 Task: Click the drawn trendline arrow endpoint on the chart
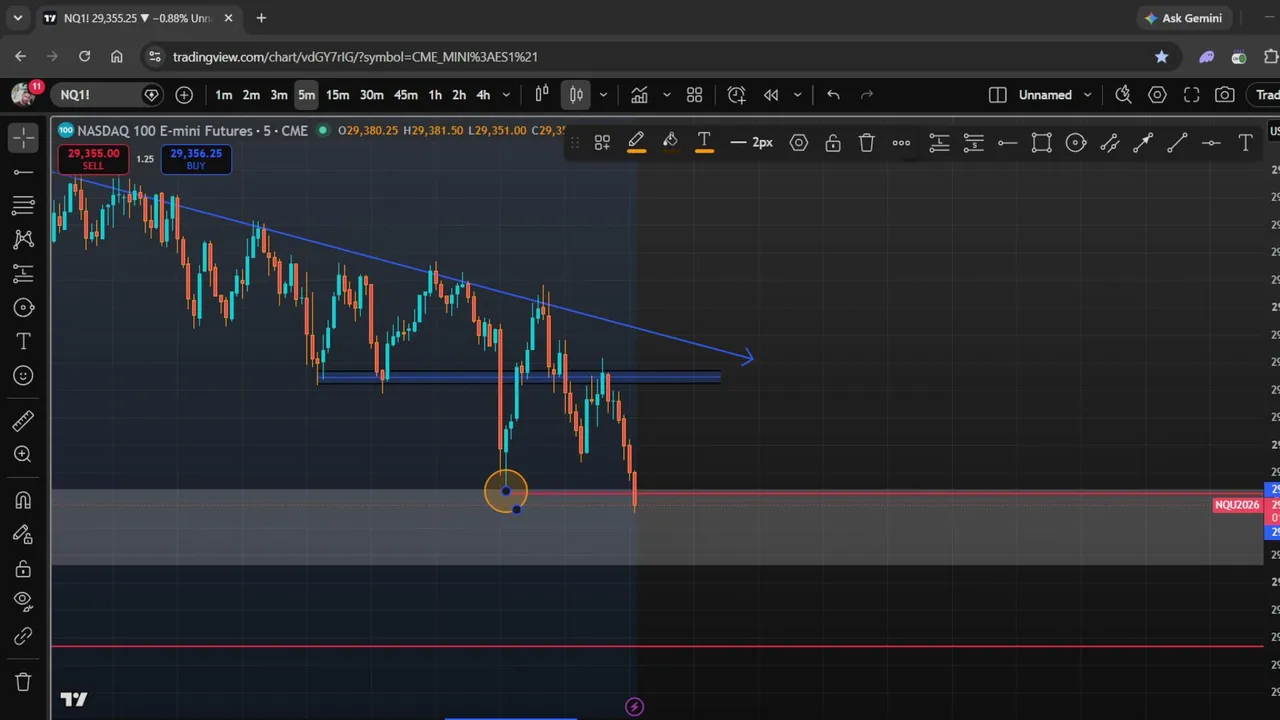click(748, 356)
